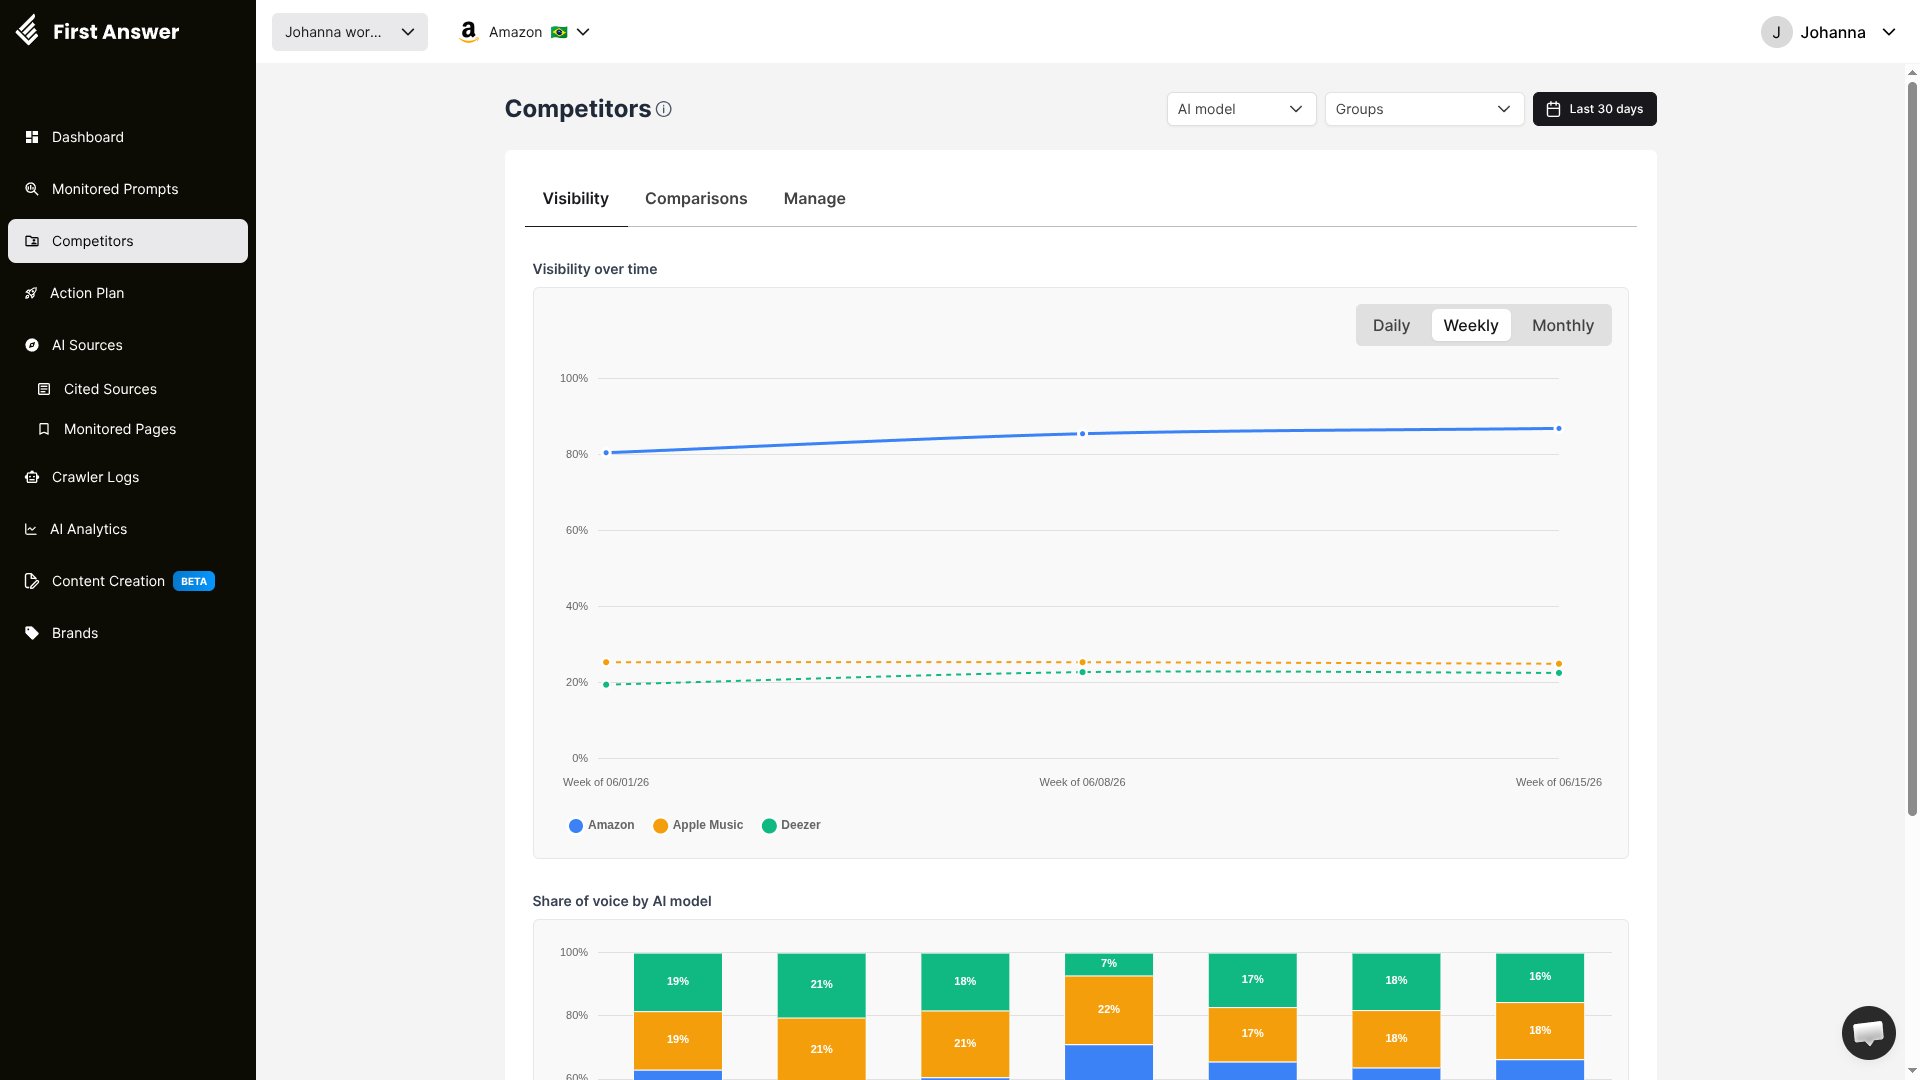The width and height of the screenshot is (1920, 1080).
Task: Click the Last 30 days button
Action: [x=1594, y=109]
